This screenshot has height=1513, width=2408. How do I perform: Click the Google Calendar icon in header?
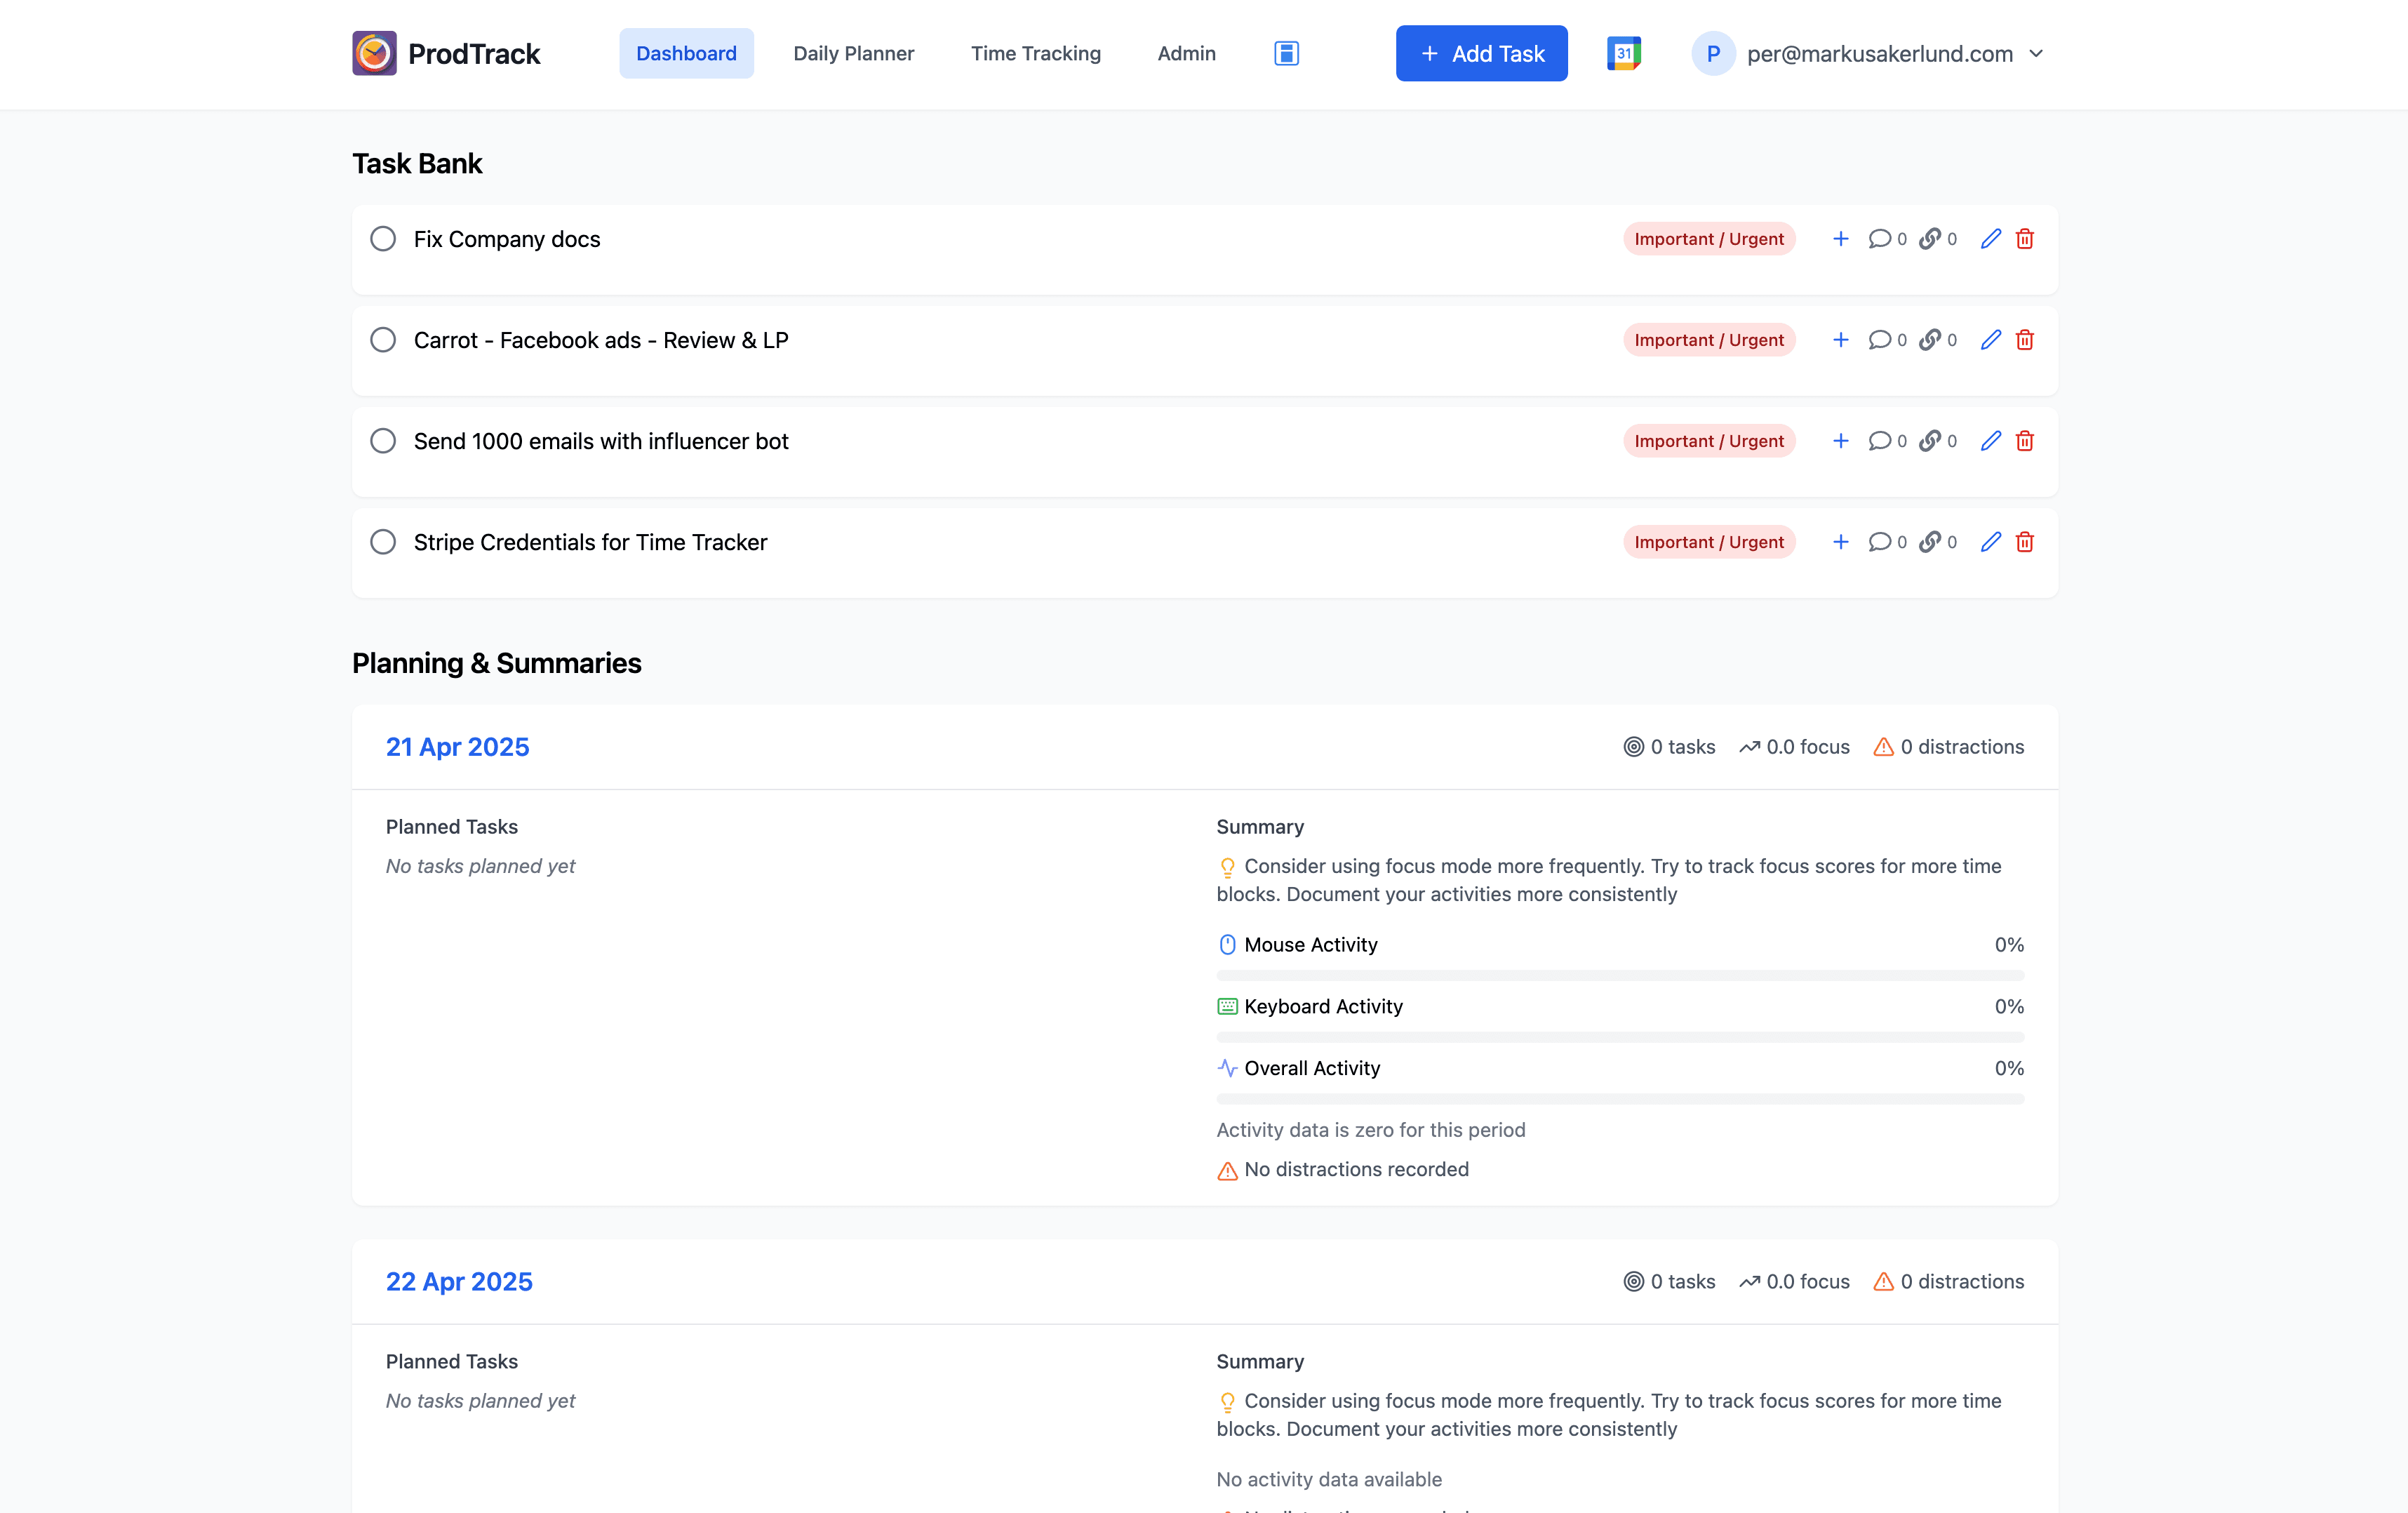[1623, 53]
